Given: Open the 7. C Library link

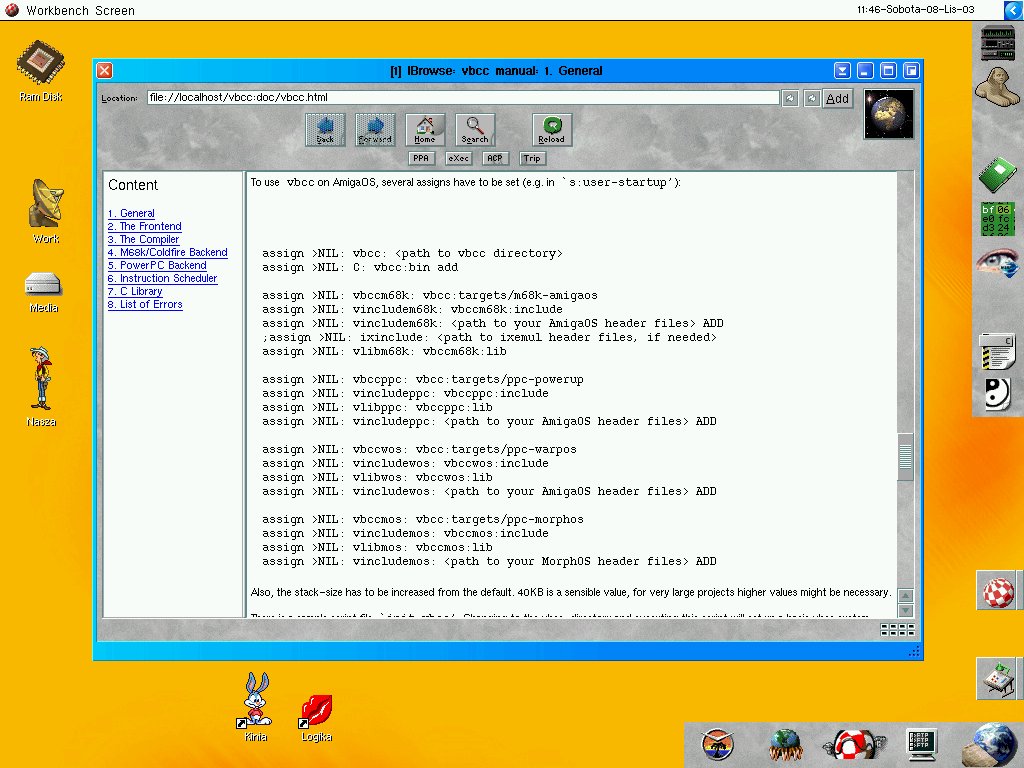Looking at the screenshot, I should [135, 292].
